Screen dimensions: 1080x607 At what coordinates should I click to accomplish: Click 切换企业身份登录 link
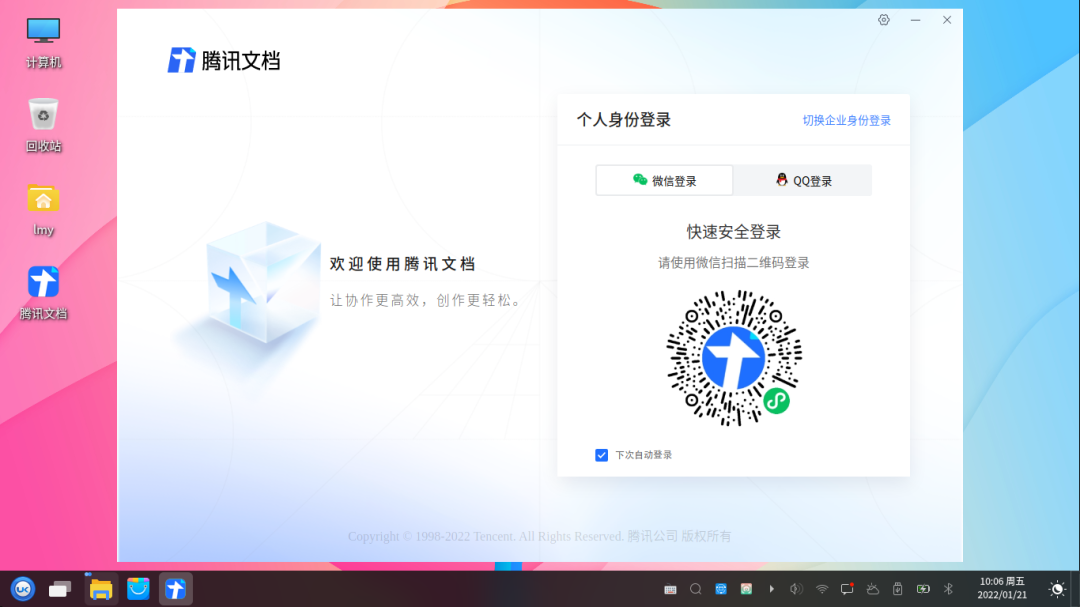(x=847, y=121)
